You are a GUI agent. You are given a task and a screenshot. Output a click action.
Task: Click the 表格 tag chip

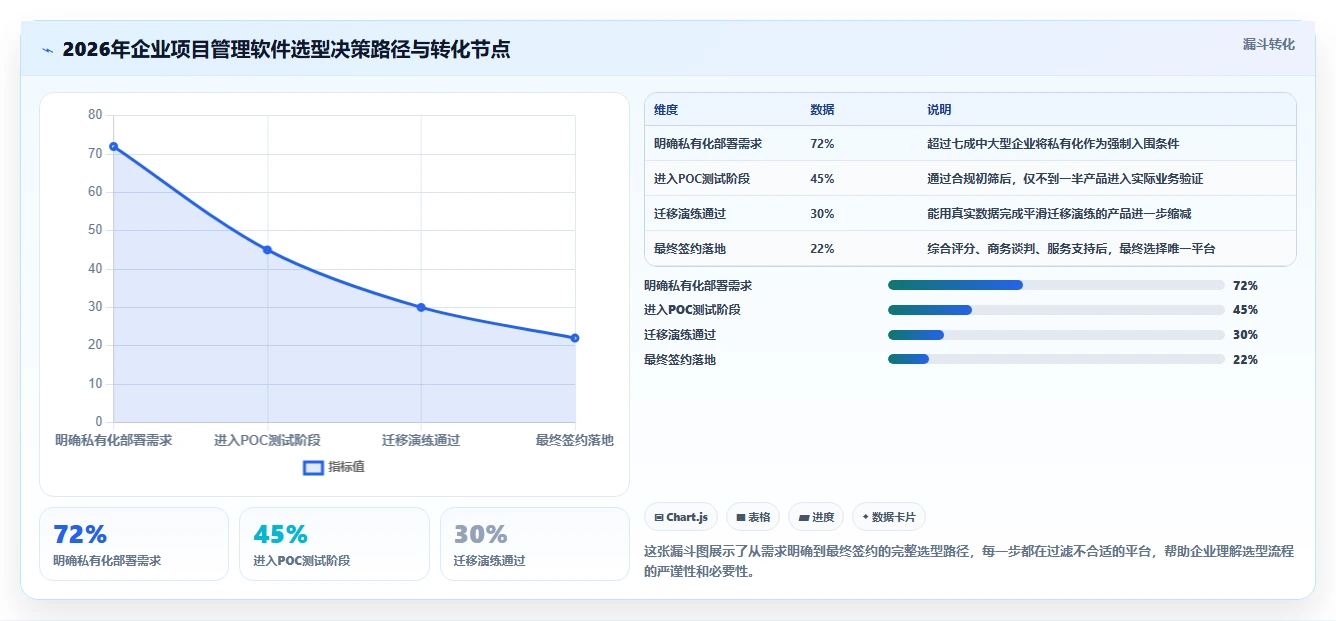click(753, 517)
